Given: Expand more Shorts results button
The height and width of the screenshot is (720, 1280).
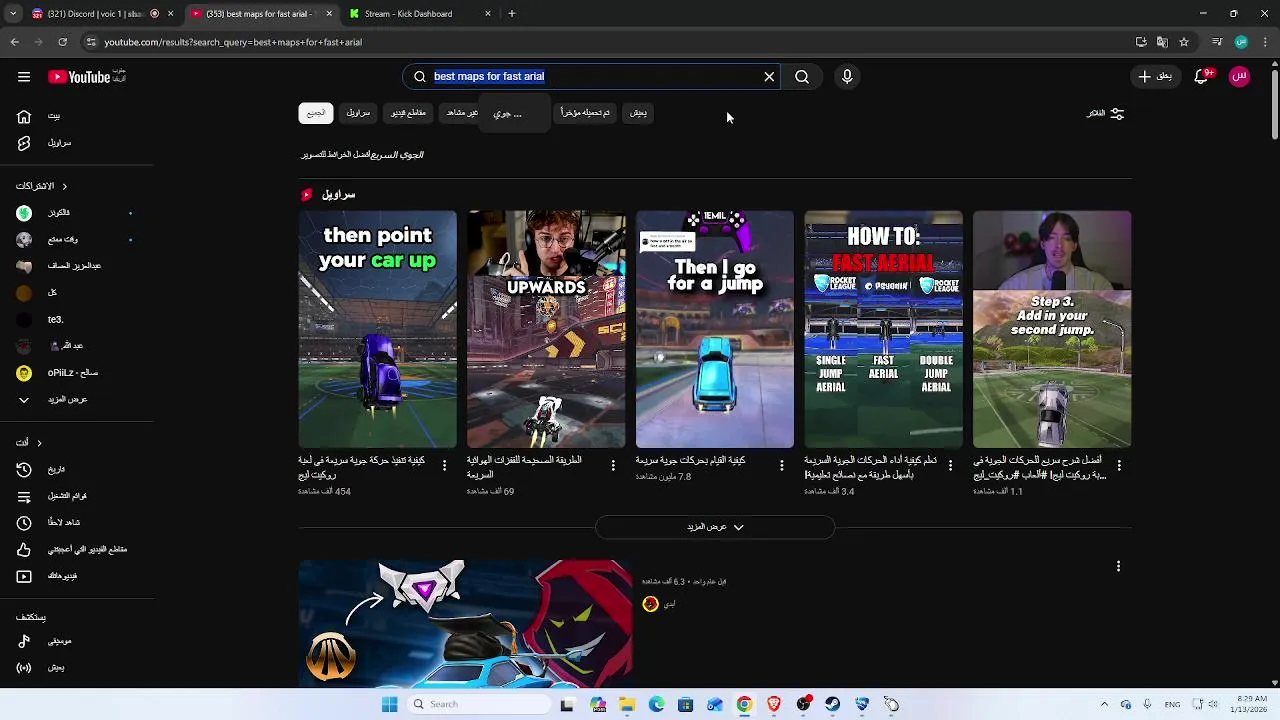Looking at the screenshot, I should (x=715, y=527).
